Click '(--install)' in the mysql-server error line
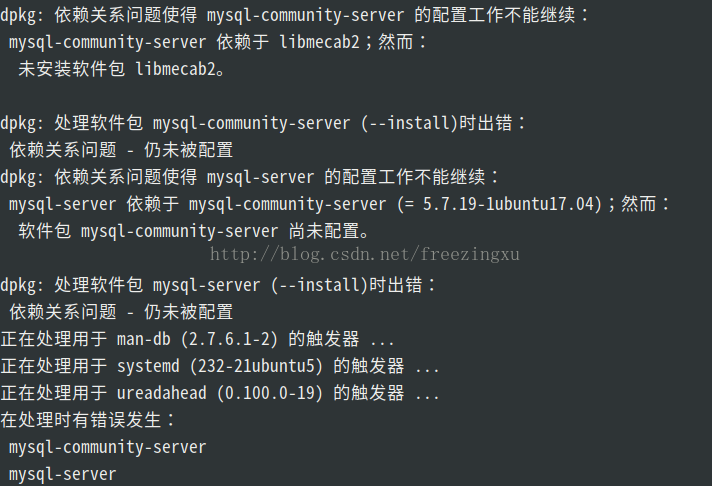The image size is (712, 486). click(317, 285)
